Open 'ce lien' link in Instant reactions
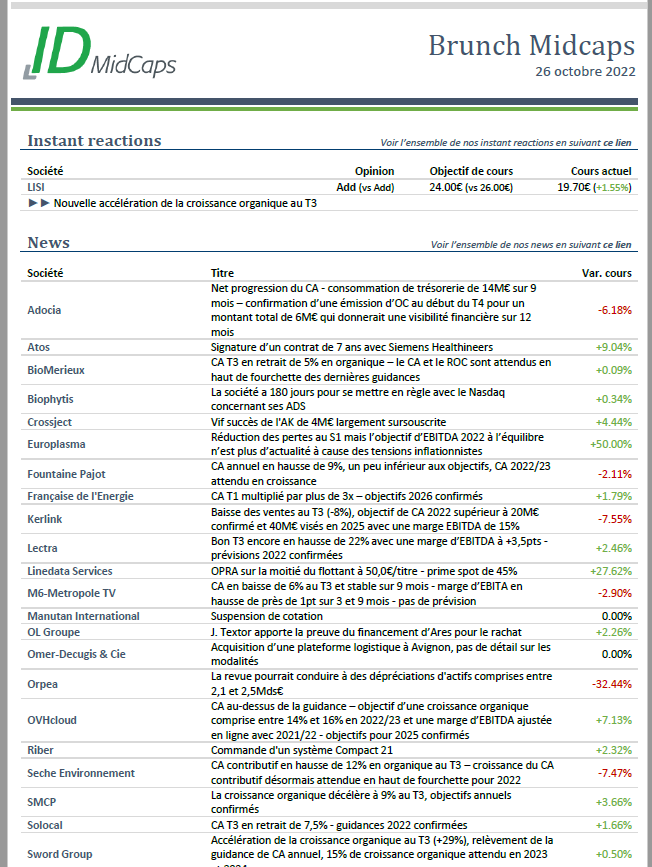 [617, 143]
